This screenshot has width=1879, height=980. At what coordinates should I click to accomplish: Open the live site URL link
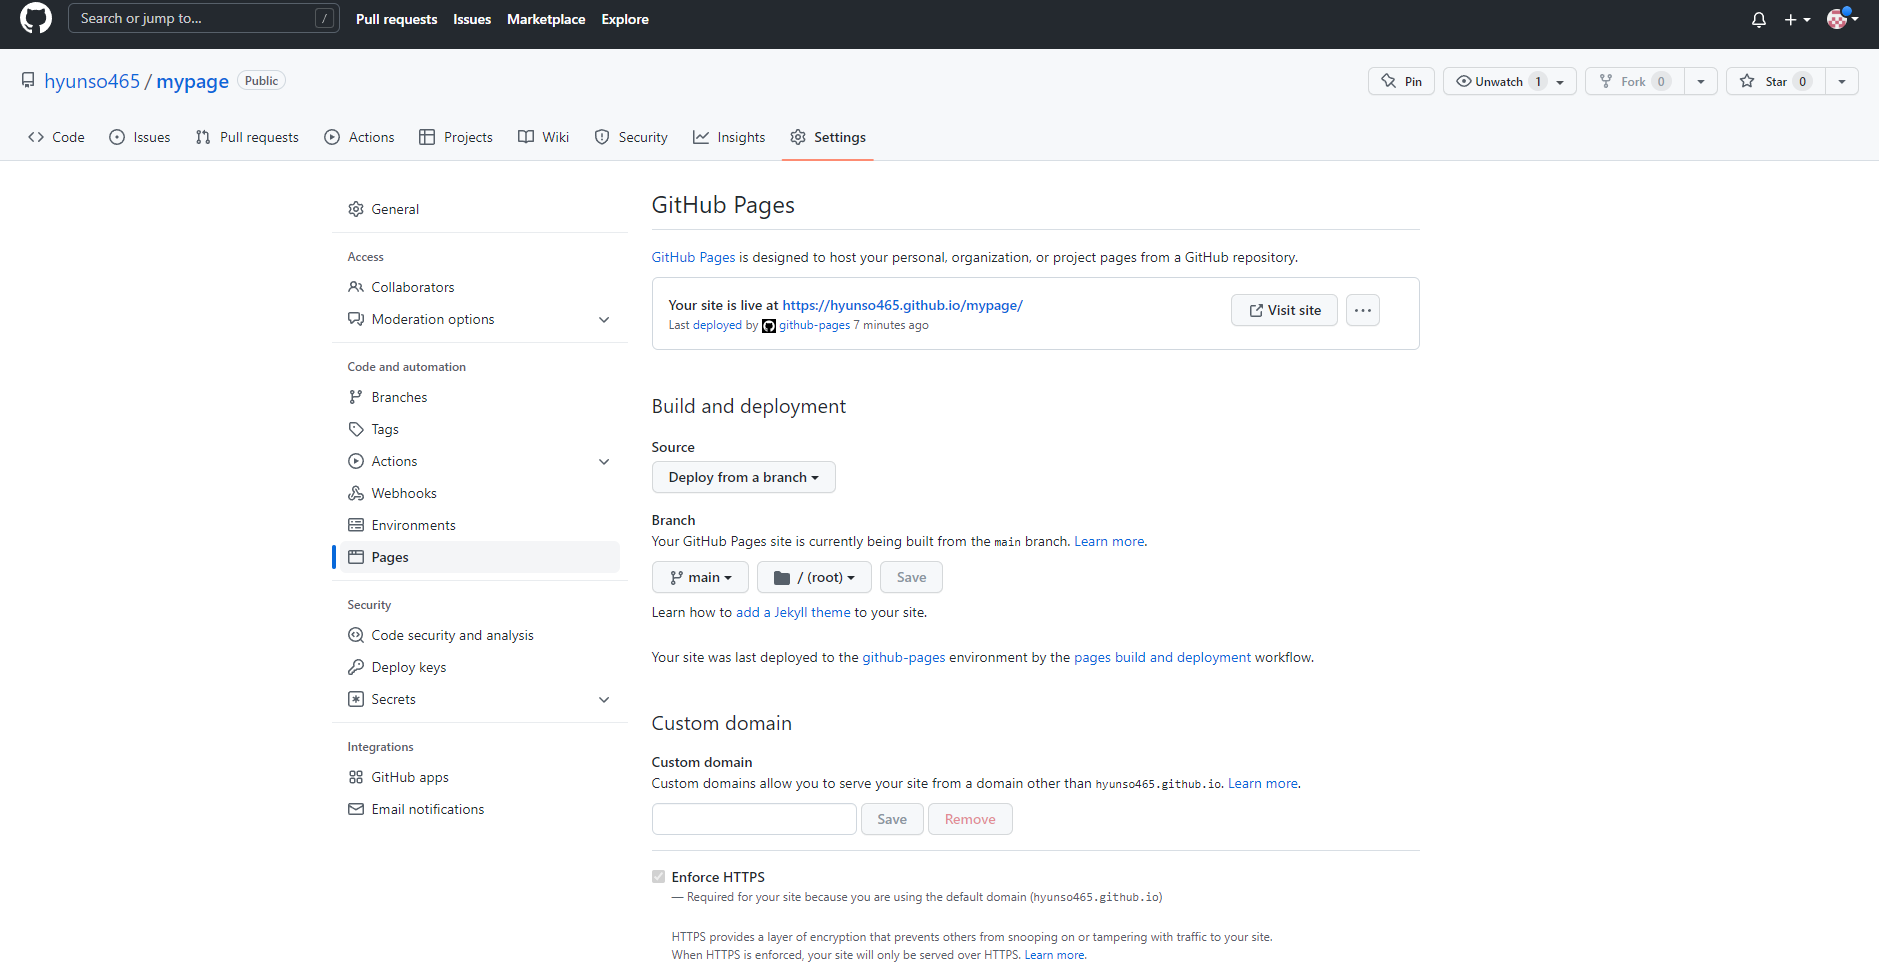pos(902,305)
